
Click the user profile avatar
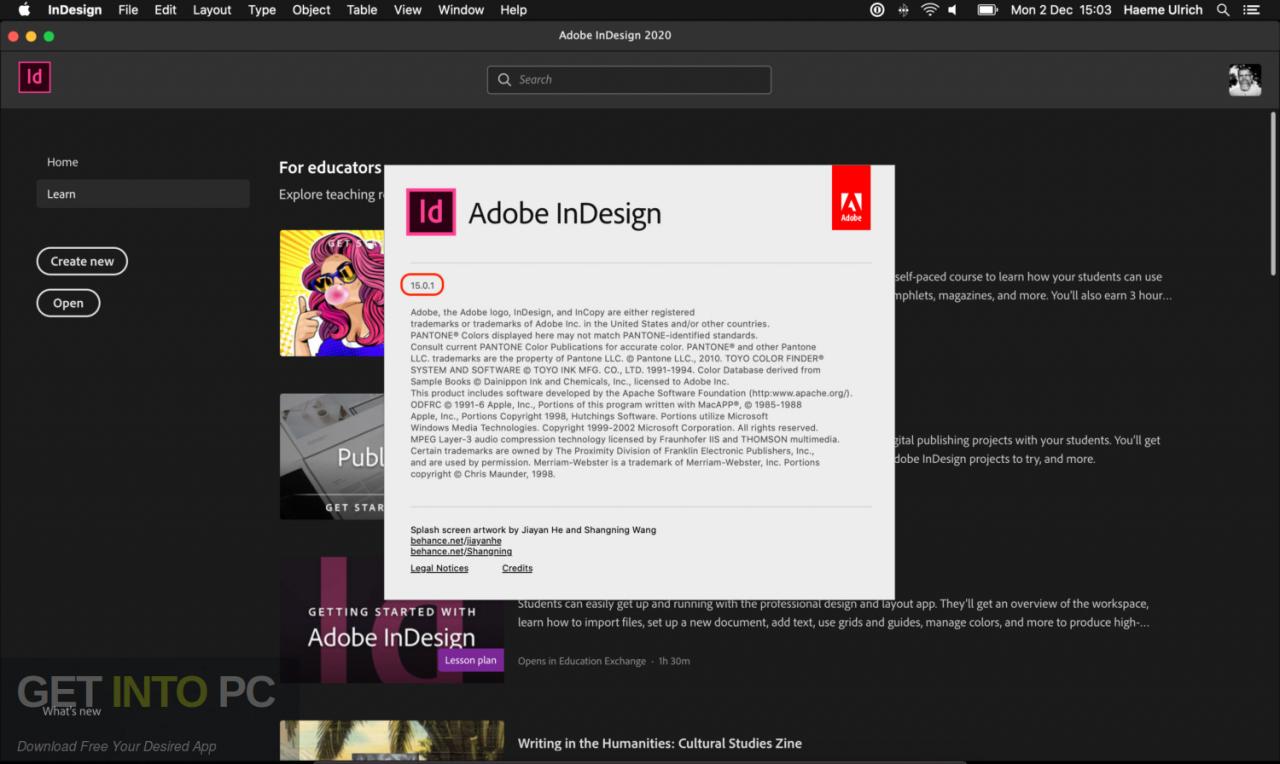[1245, 79]
